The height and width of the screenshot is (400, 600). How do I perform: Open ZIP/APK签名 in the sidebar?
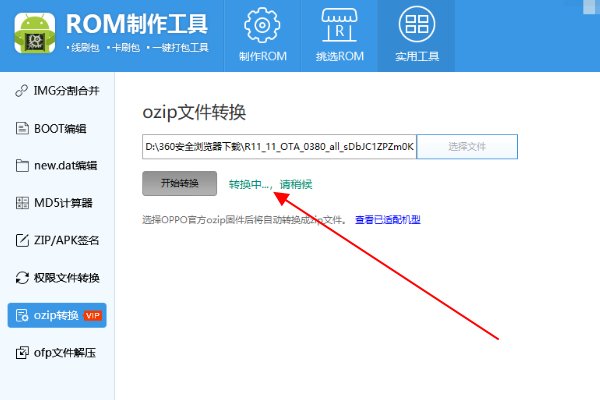click(57, 240)
